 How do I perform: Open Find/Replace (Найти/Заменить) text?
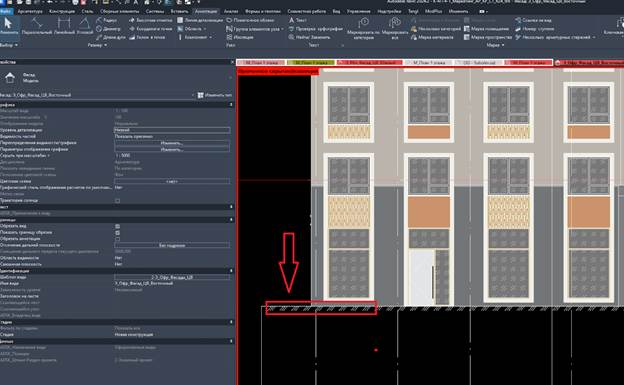pyautogui.click(x=309, y=37)
